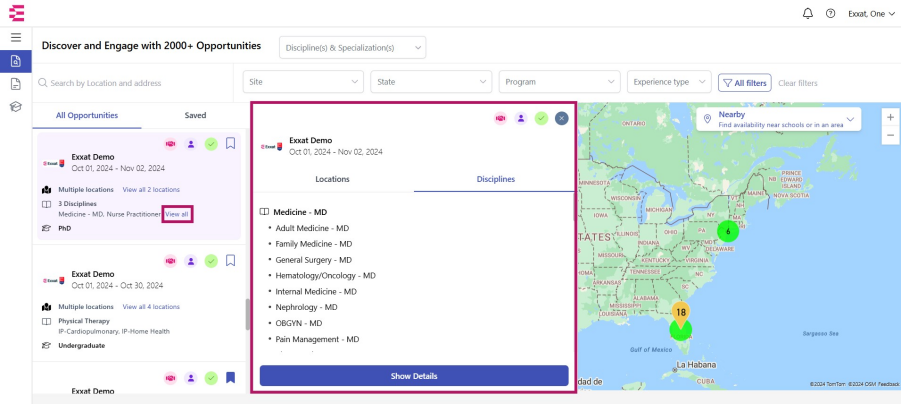Click Family Medicine - MD item
The width and height of the screenshot is (902, 404).
314,244
